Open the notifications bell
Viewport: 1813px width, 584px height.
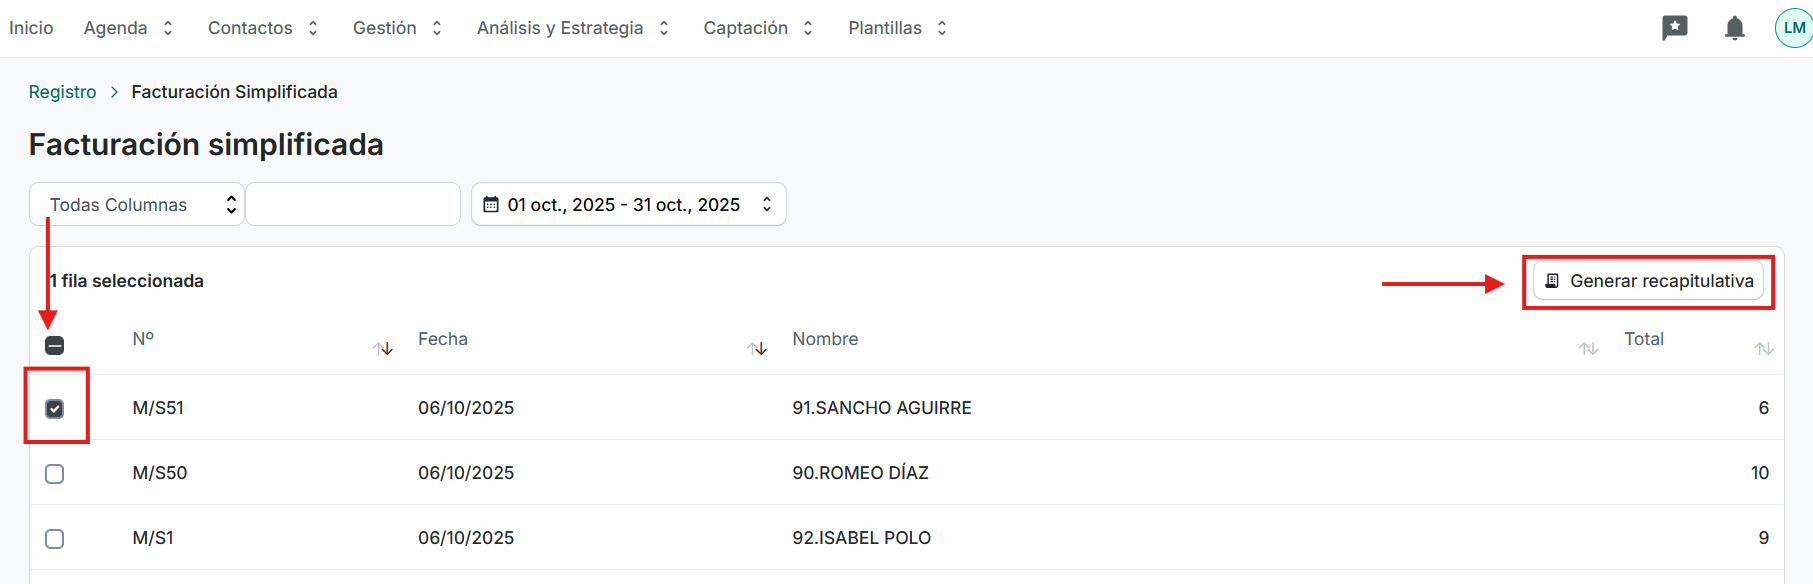point(1735,28)
